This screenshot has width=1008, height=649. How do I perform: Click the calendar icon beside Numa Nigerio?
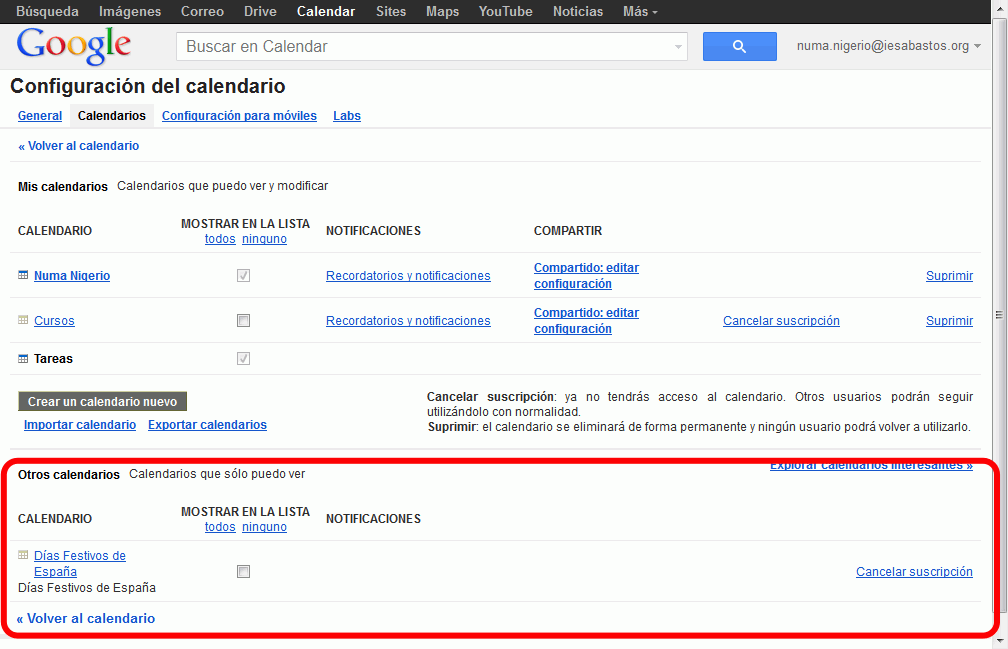23,275
